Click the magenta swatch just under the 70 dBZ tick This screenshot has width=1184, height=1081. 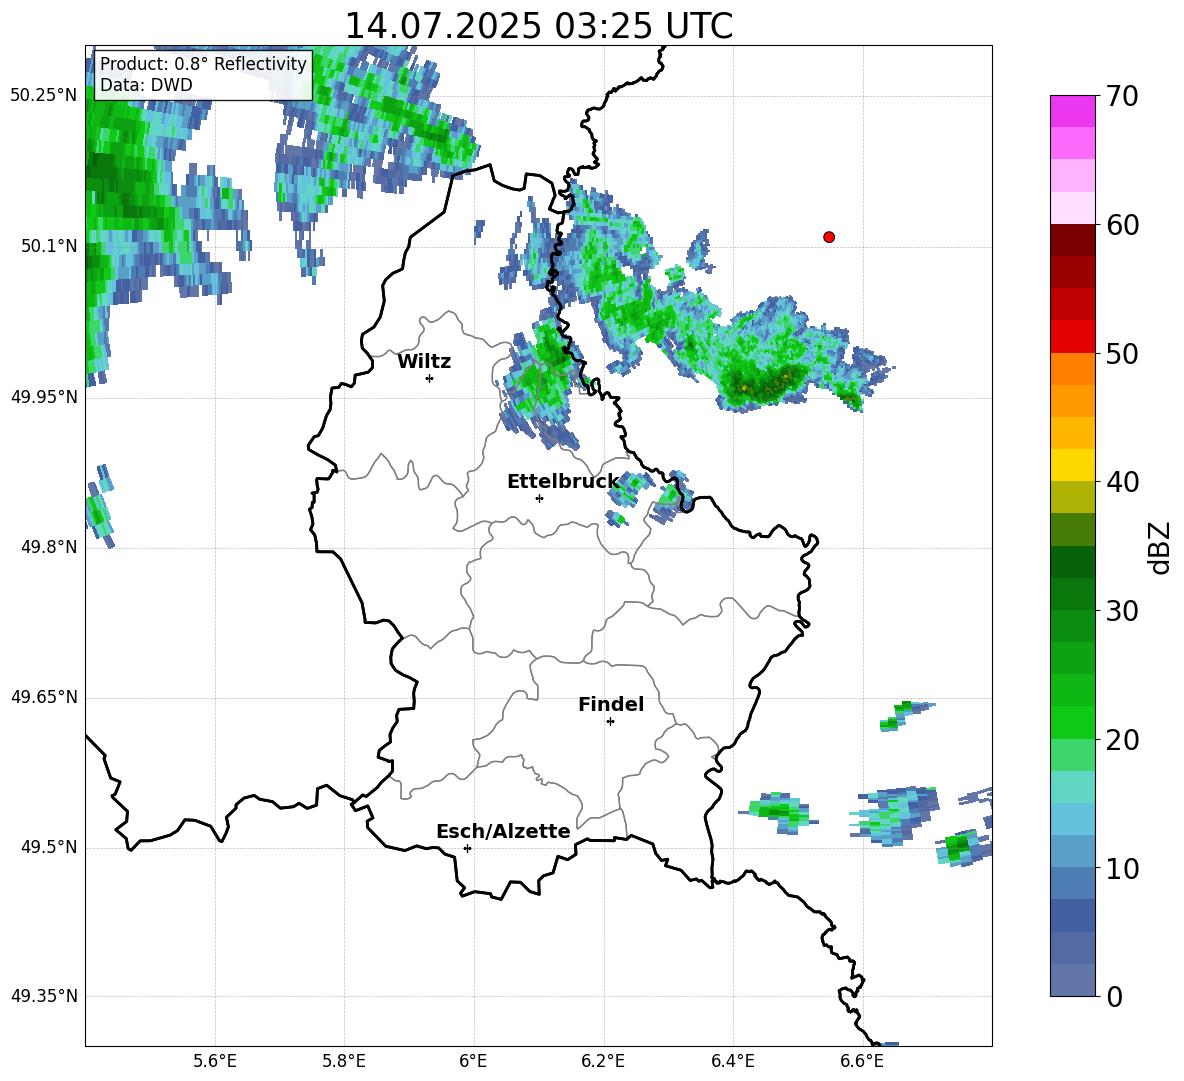coord(1072,112)
